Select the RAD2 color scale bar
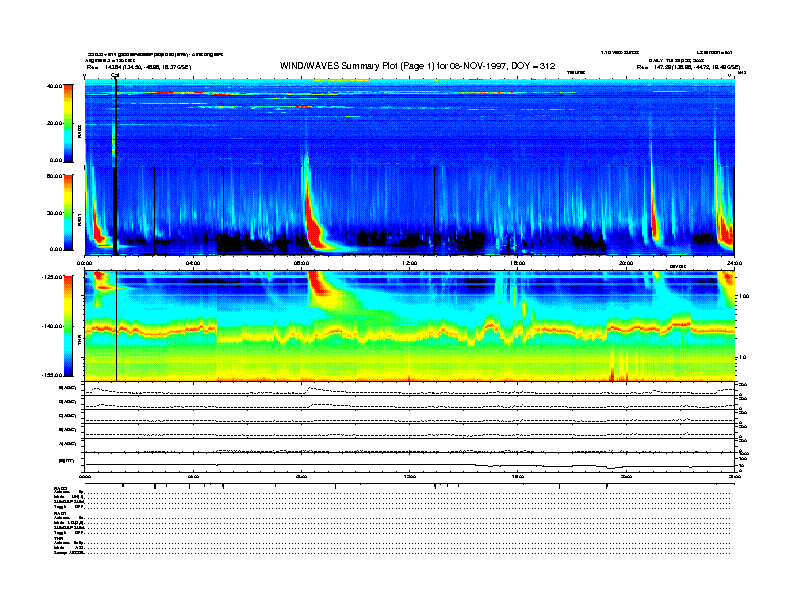The width and height of the screenshot is (792, 612). pos(68,123)
